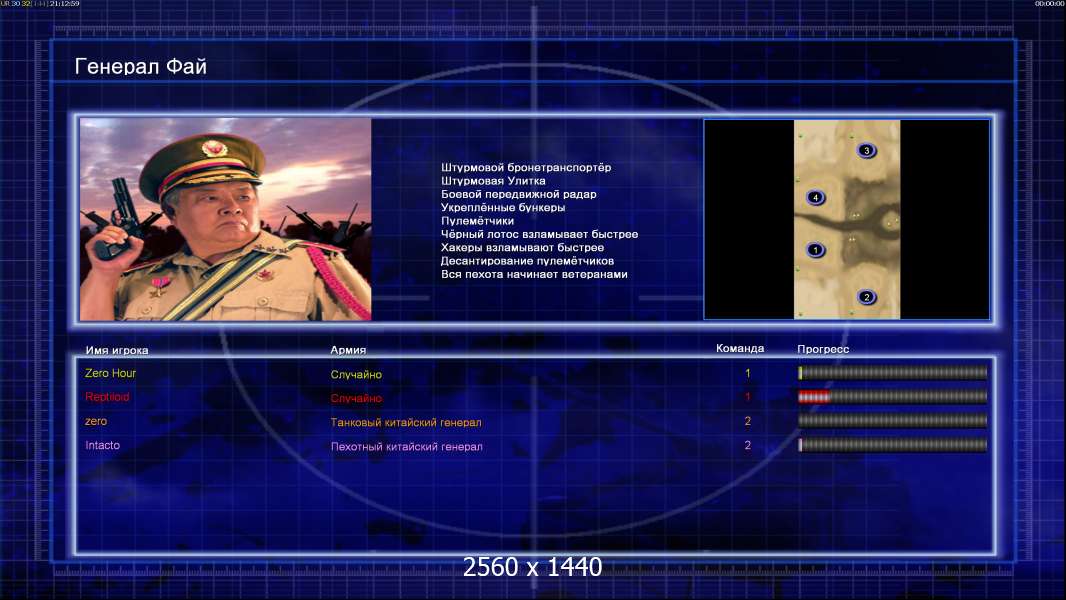
Task: Click the Армия column header
Action: pyautogui.click(x=348, y=350)
